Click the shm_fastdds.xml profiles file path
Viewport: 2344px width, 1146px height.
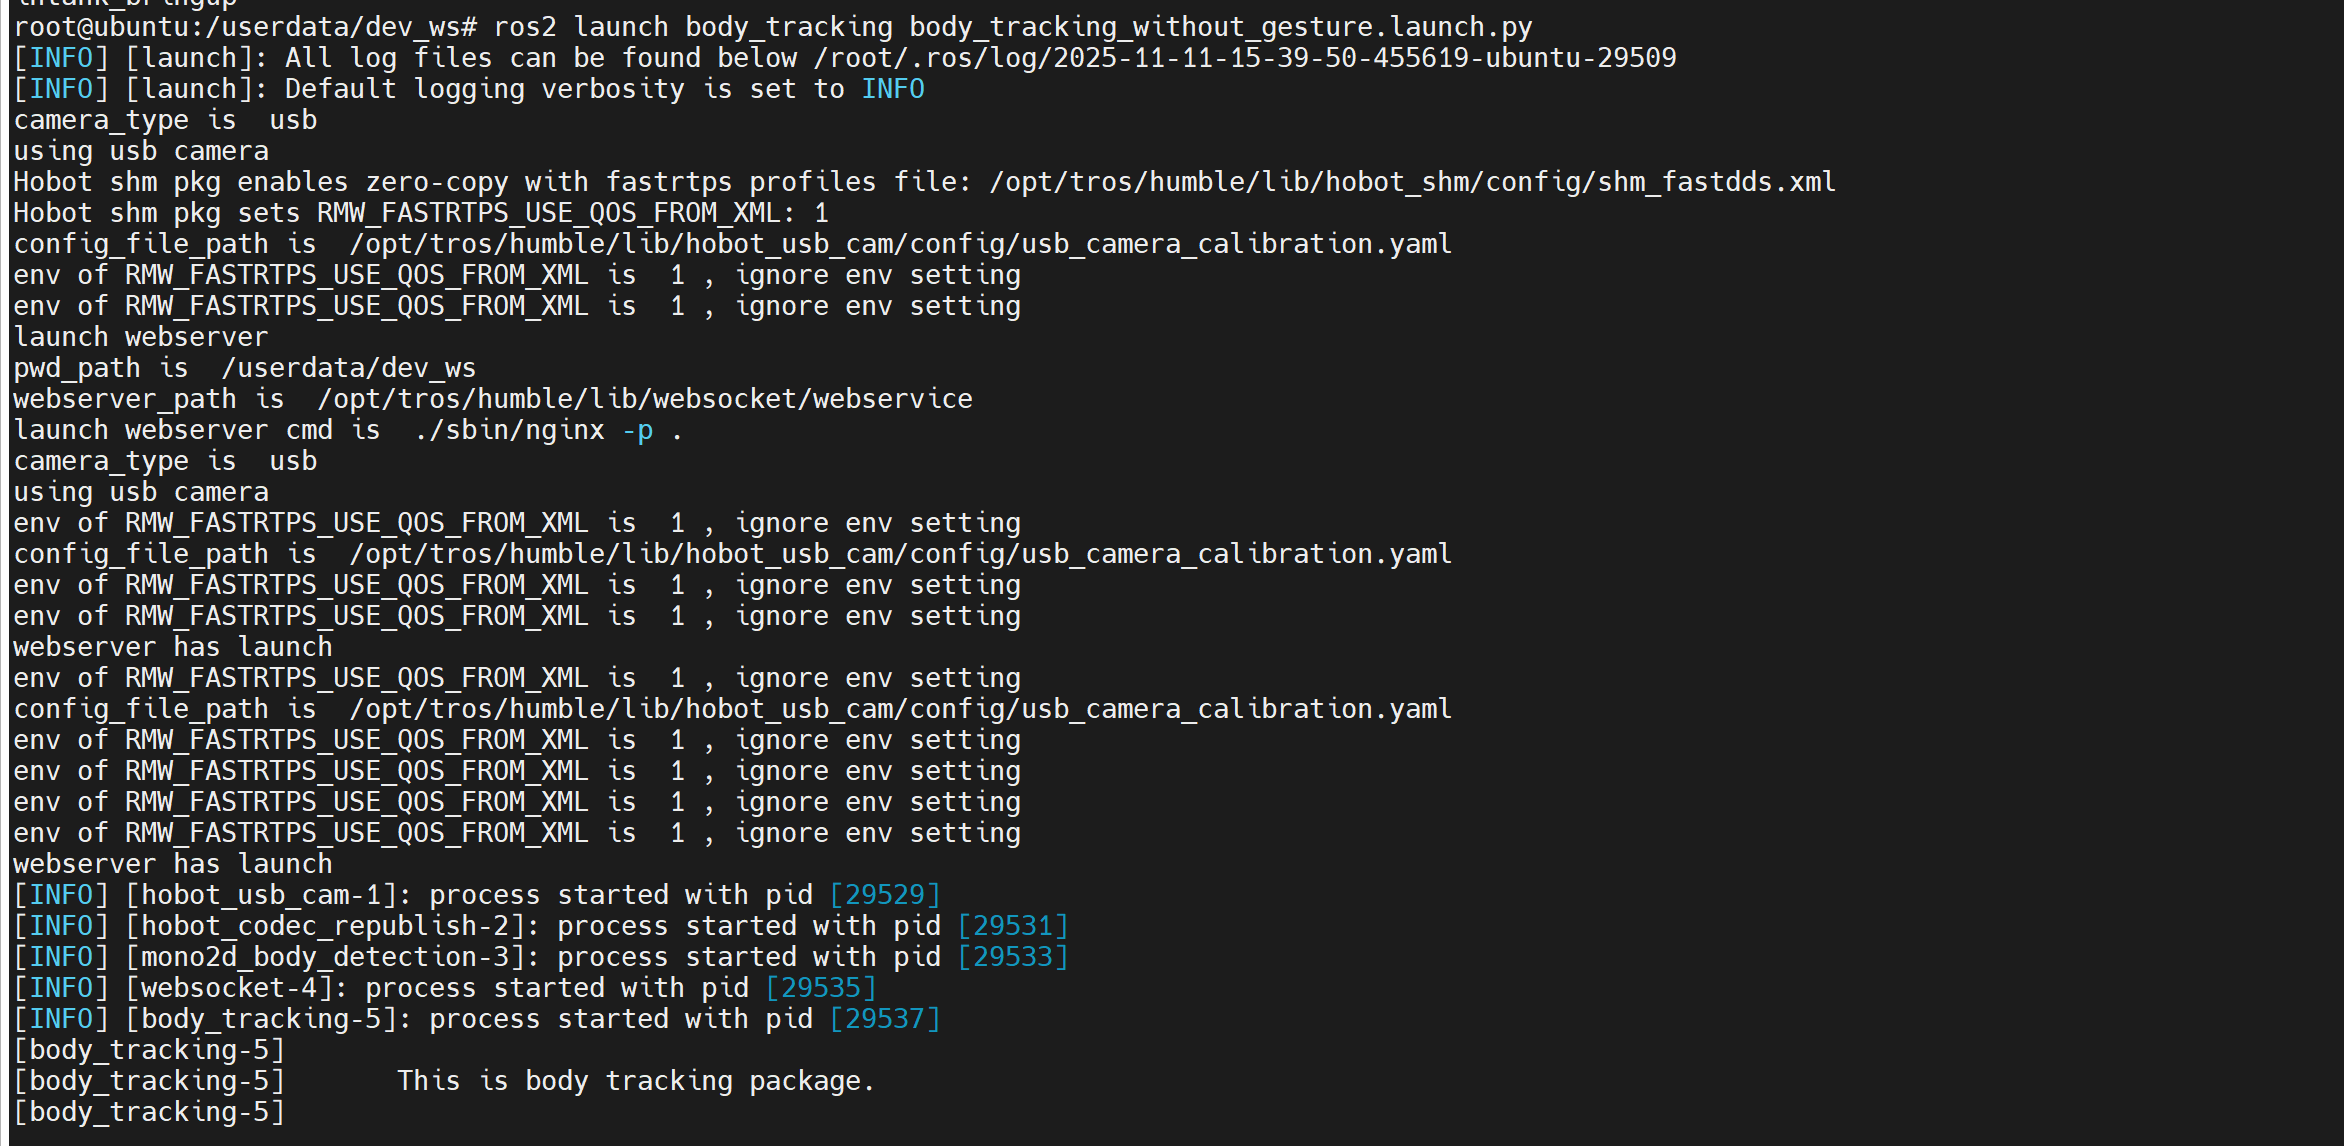(x=1412, y=182)
